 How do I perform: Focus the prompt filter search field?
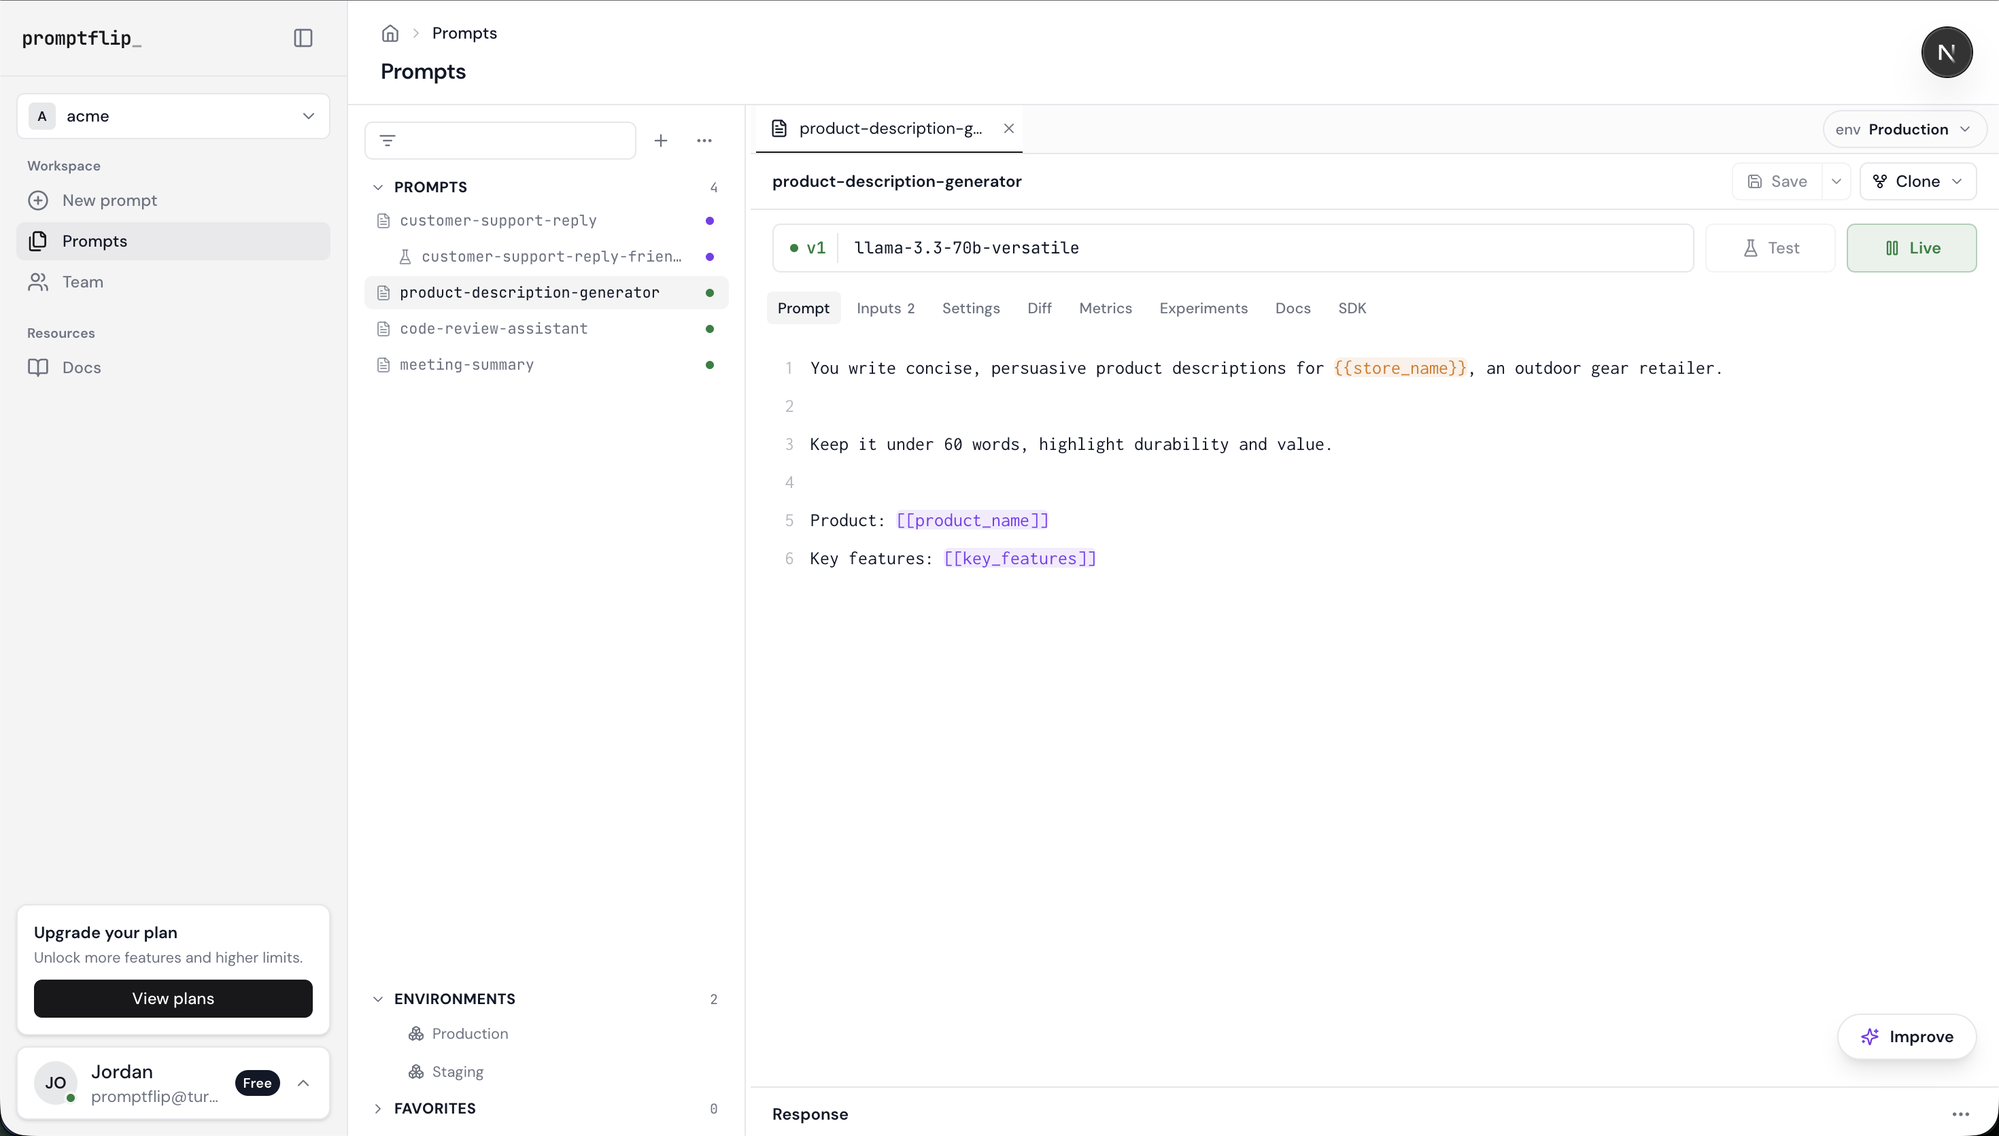[x=500, y=141]
